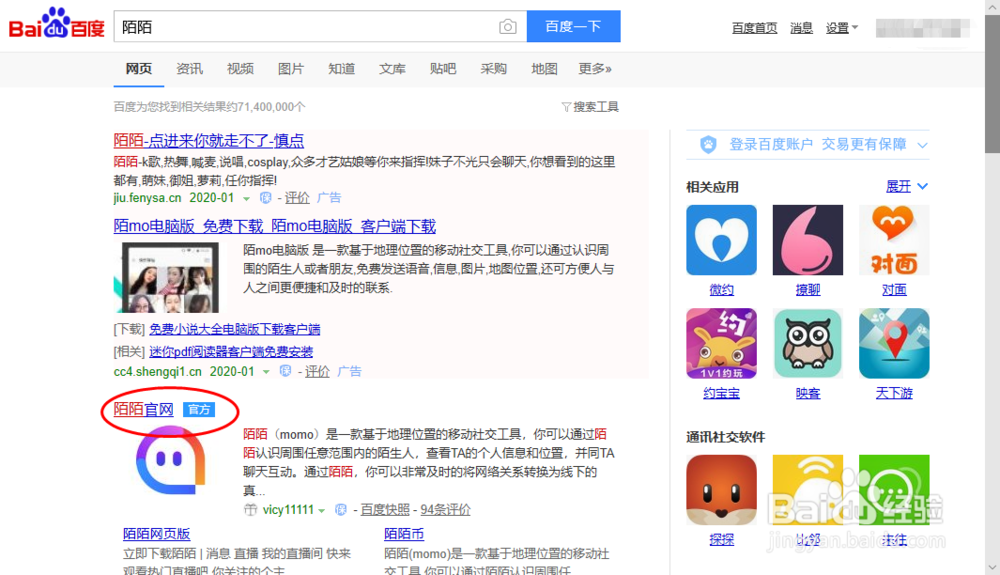The height and width of the screenshot is (575, 1000).
Task: Open the 天下游 map app icon
Action: [x=894, y=344]
